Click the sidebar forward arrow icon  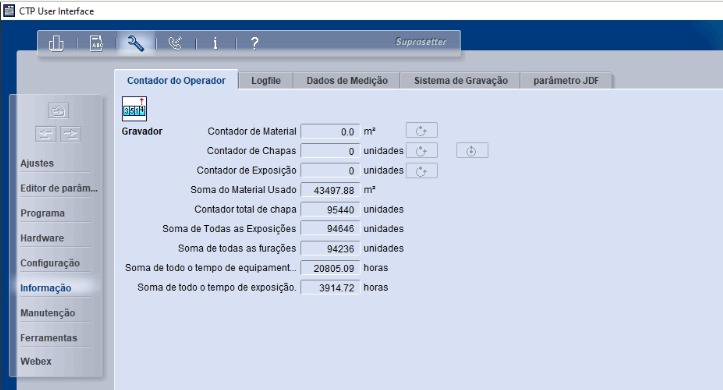tap(71, 134)
